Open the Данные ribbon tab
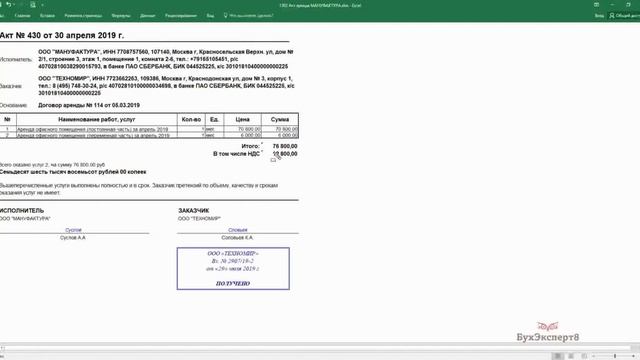Image resolution: width=640 pixels, height=360 pixels. tap(147, 16)
